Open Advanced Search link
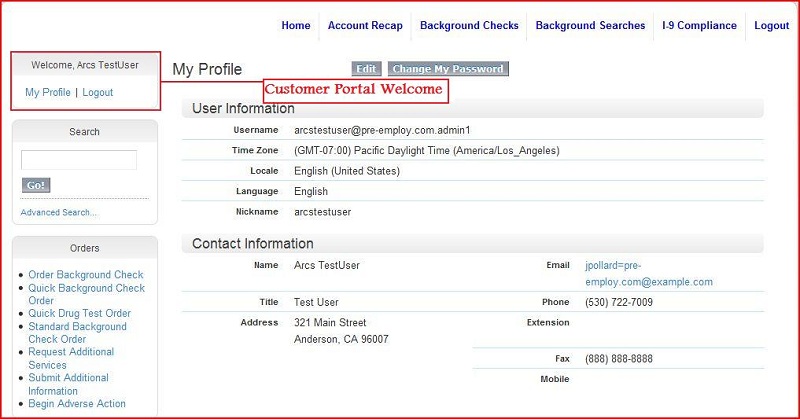 click(58, 212)
